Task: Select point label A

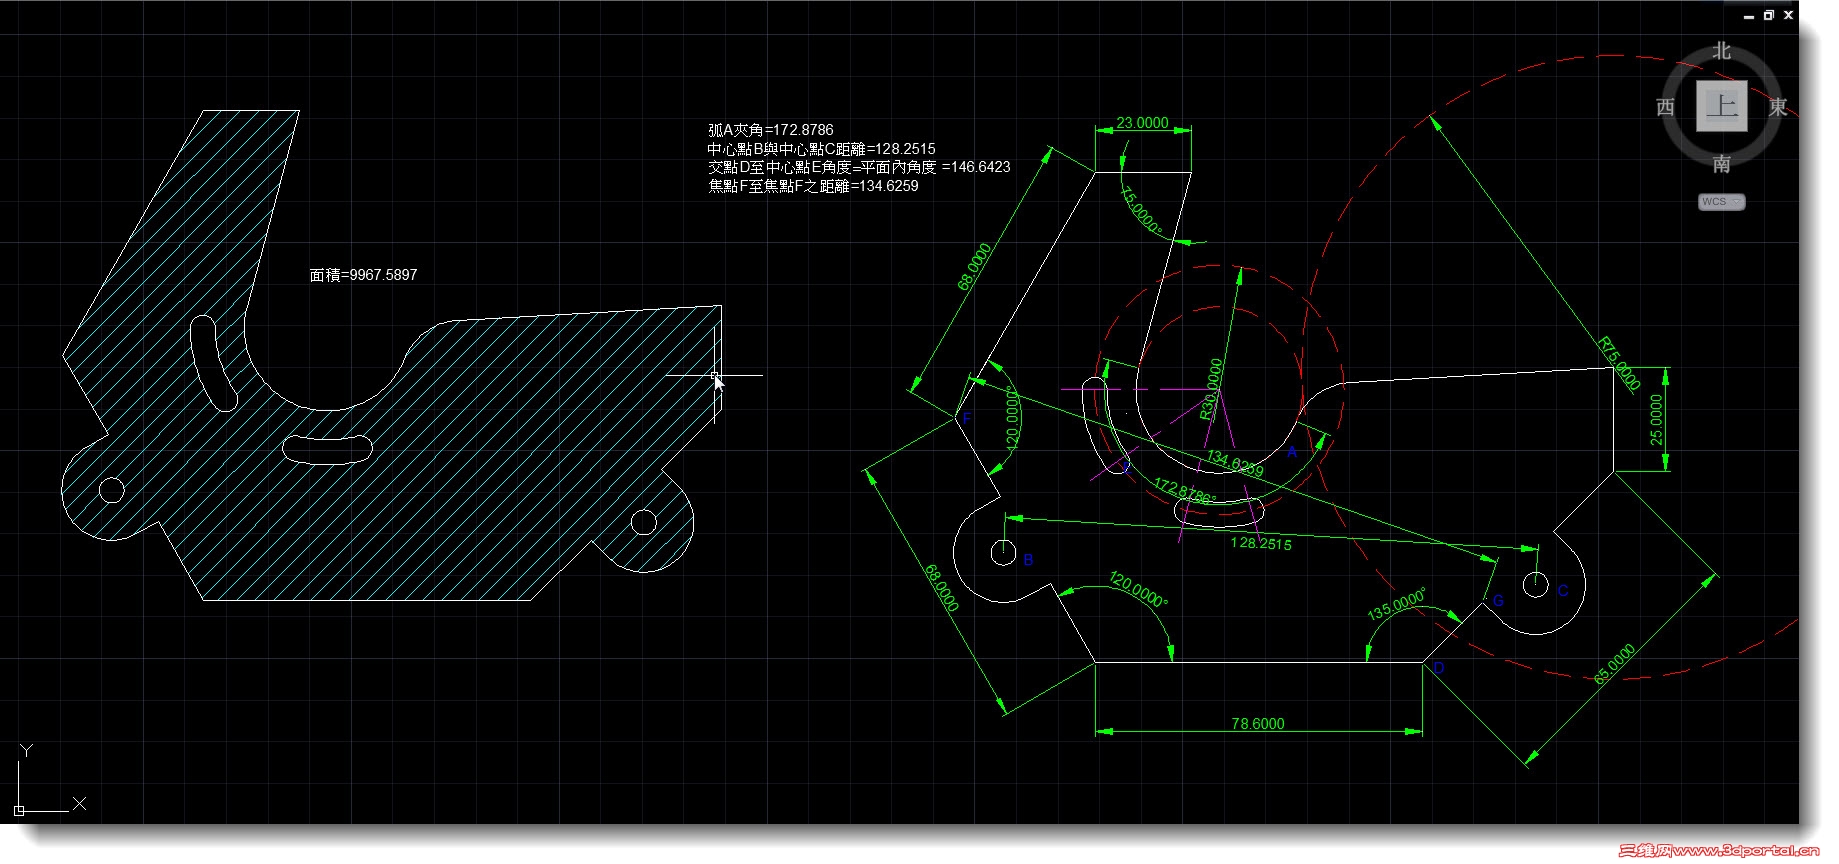Action: tap(1292, 452)
